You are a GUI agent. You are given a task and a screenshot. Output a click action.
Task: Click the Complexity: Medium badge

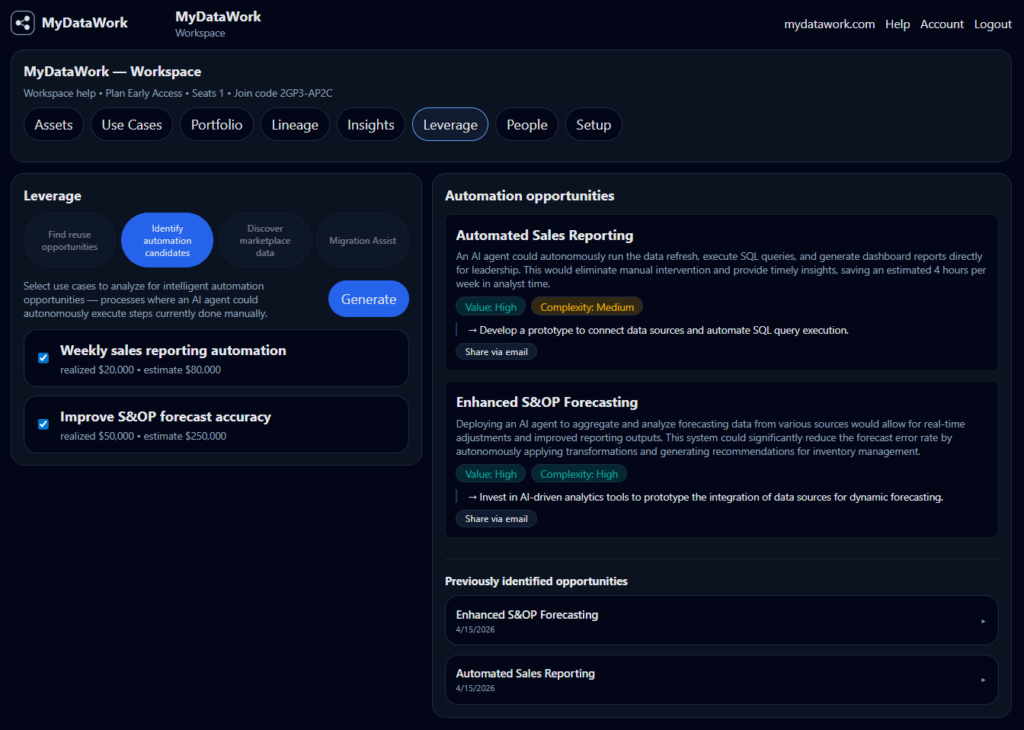pyautogui.click(x=587, y=306)
